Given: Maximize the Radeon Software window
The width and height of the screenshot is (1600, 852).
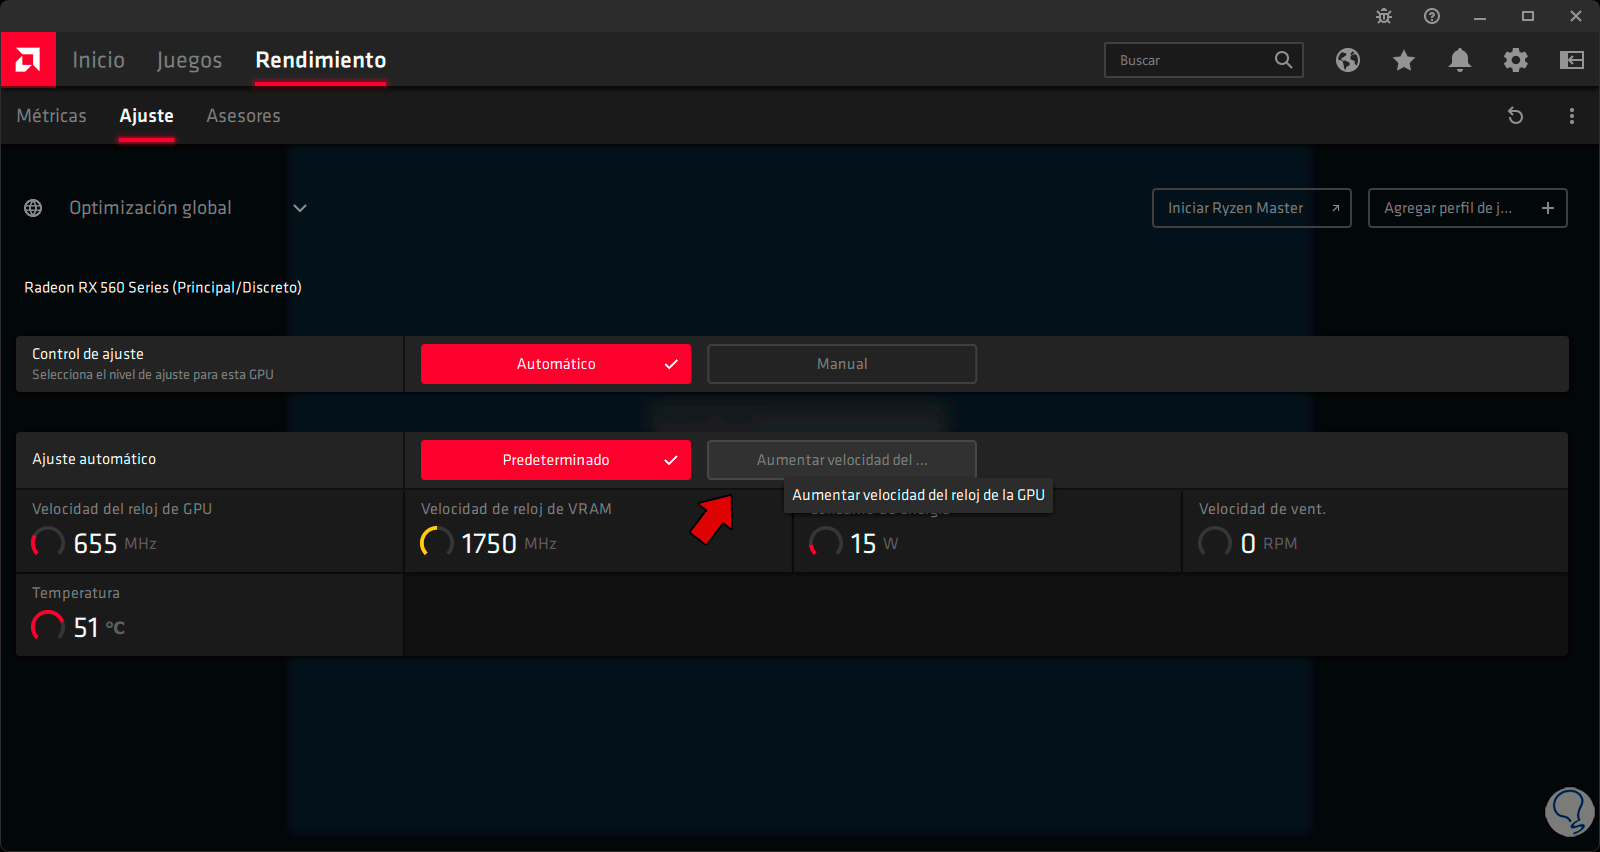Looking at the screenshot, I should coord(1528,16).
